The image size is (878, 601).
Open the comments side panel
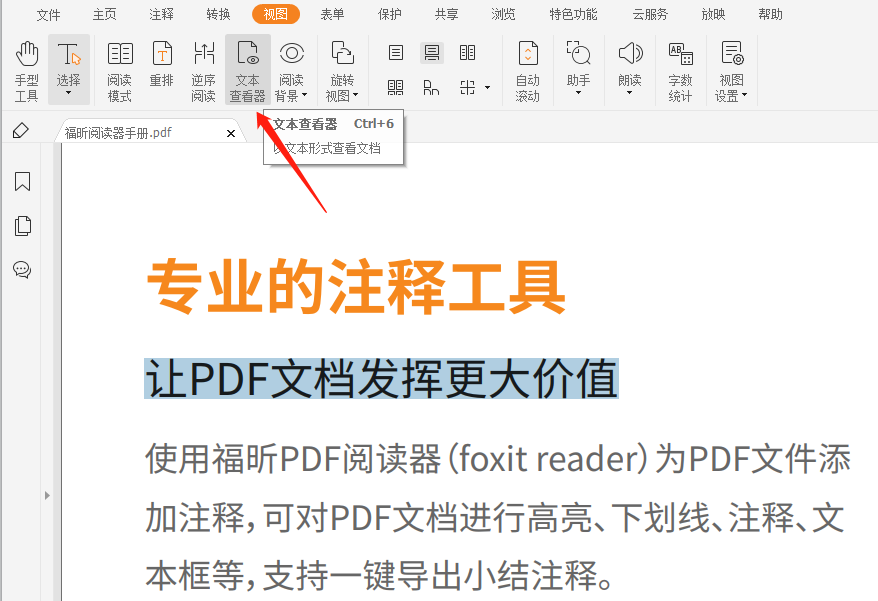click(22, 270)
